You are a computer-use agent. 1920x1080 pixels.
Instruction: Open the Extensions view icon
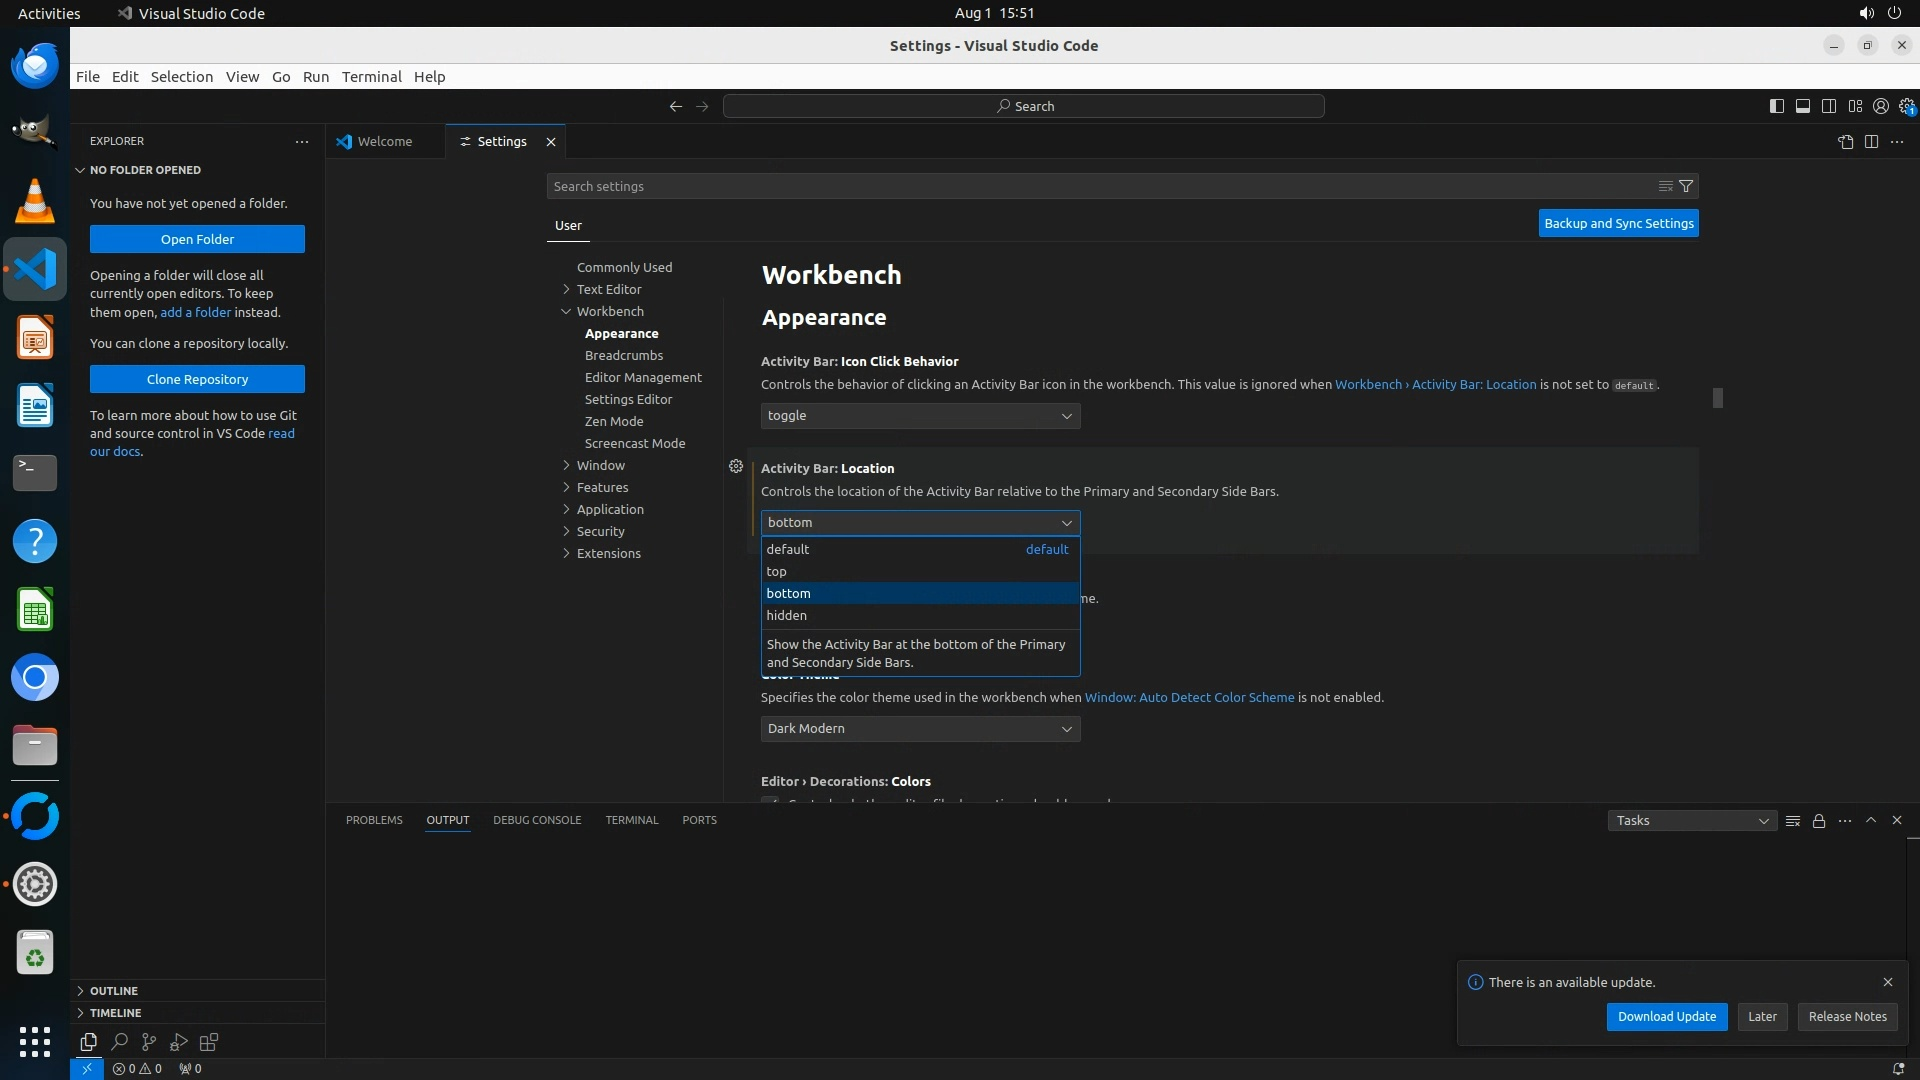point(209,1042)
